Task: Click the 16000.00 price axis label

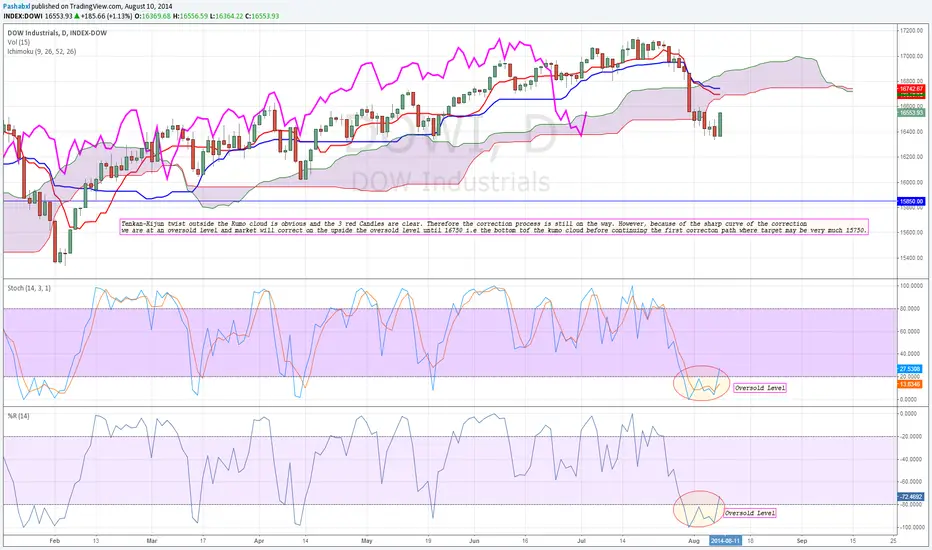Action: click(x=911, y=183)
